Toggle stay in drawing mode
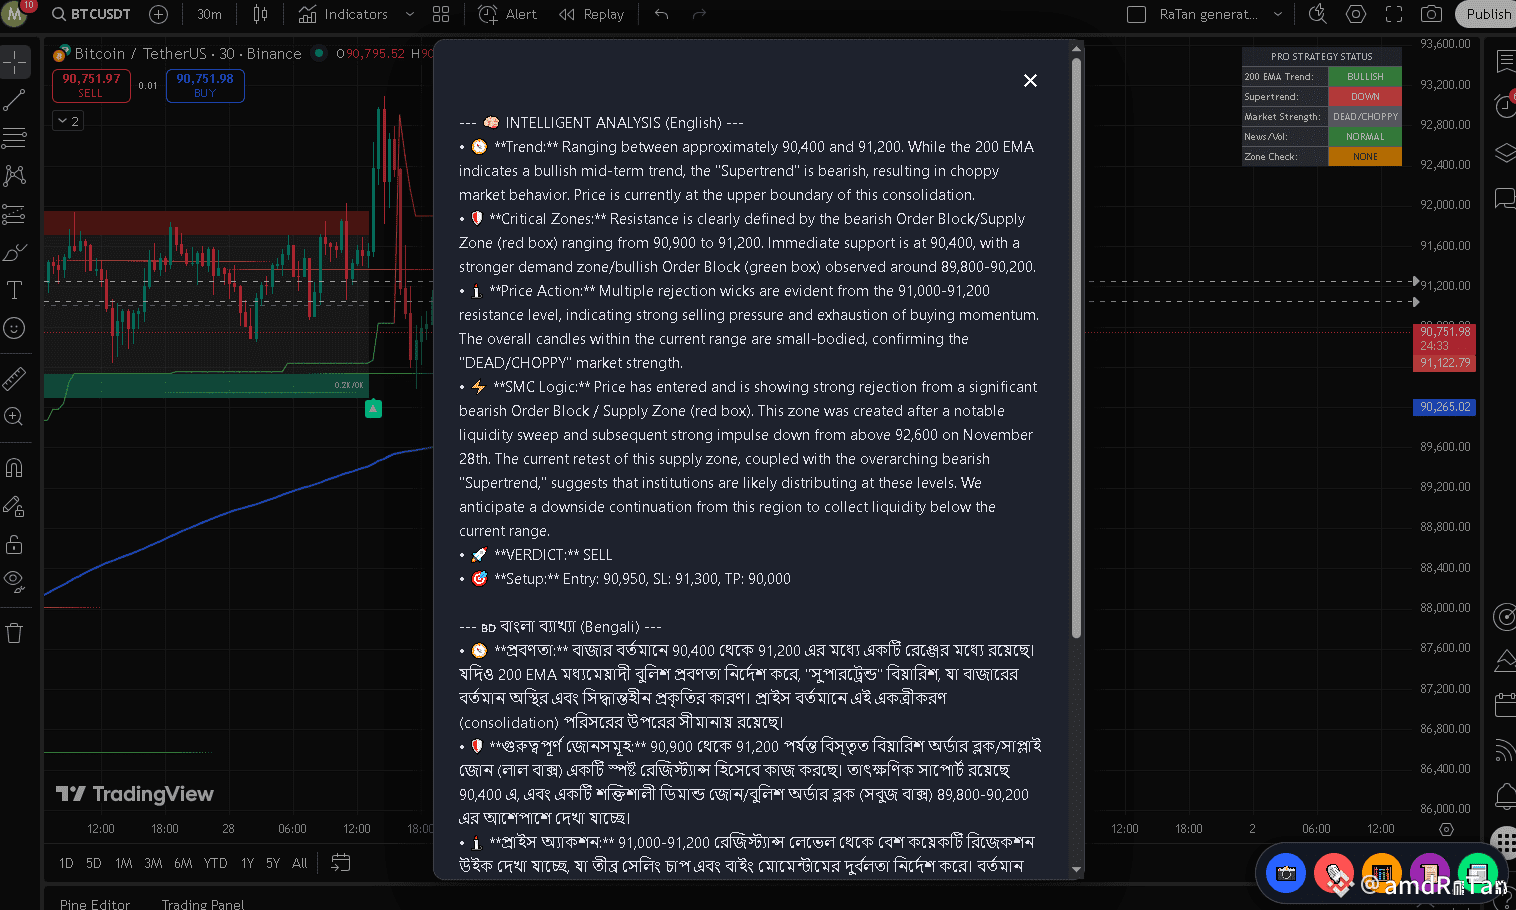This screenshot has height=910, width=1516. pyautogui.click(x=15, y=506)
